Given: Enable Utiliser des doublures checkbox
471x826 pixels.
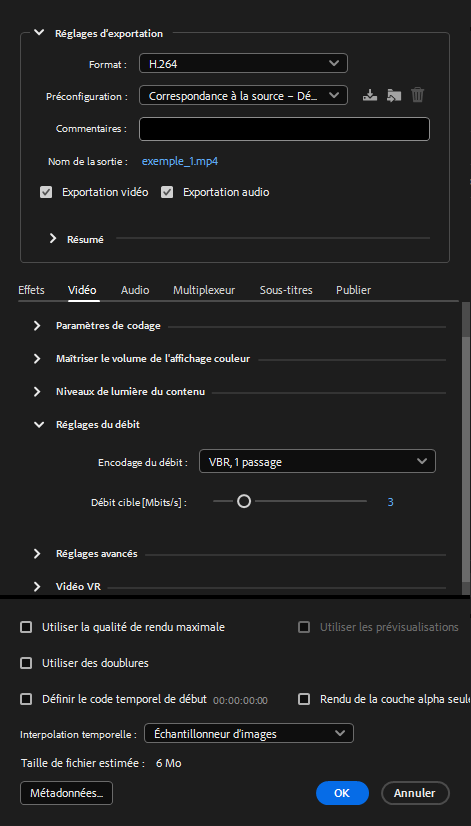Looking at the screenshot, I should [26, 663].
